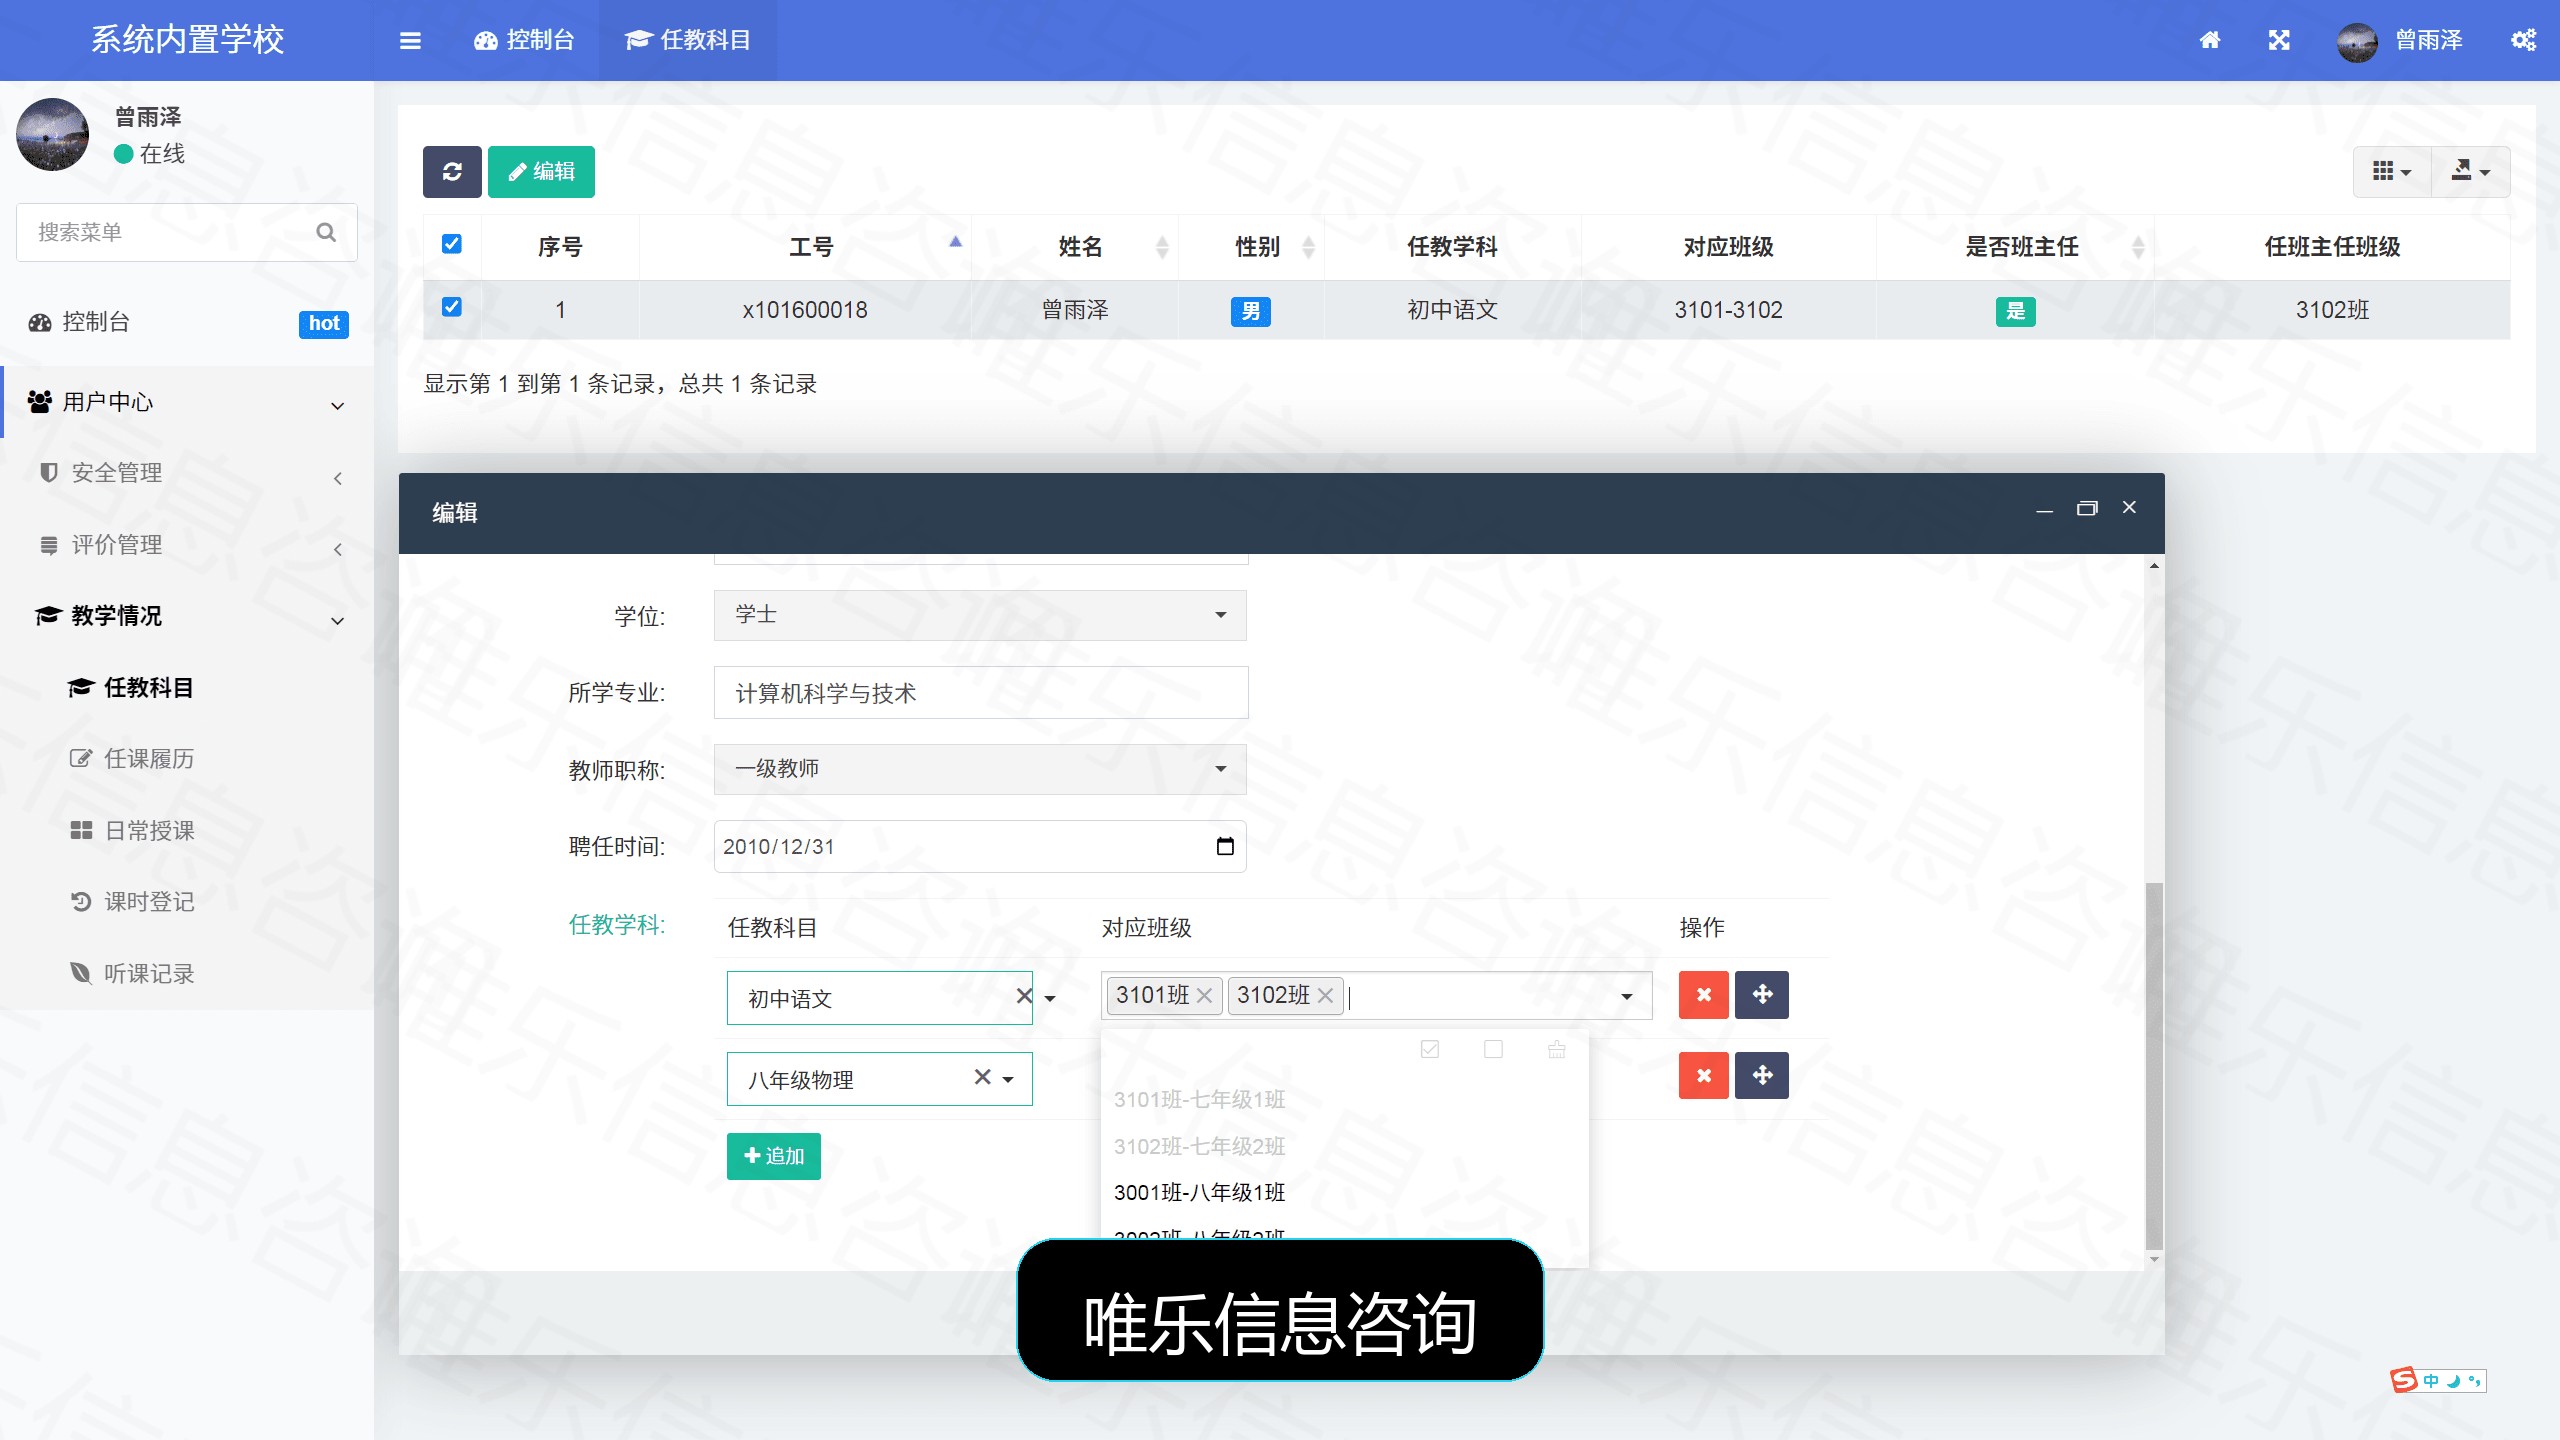The width and height of the screenshot is (2560, 1440).
Task: Open the column display grid dropdown
Action: [x=2392, y=172]
